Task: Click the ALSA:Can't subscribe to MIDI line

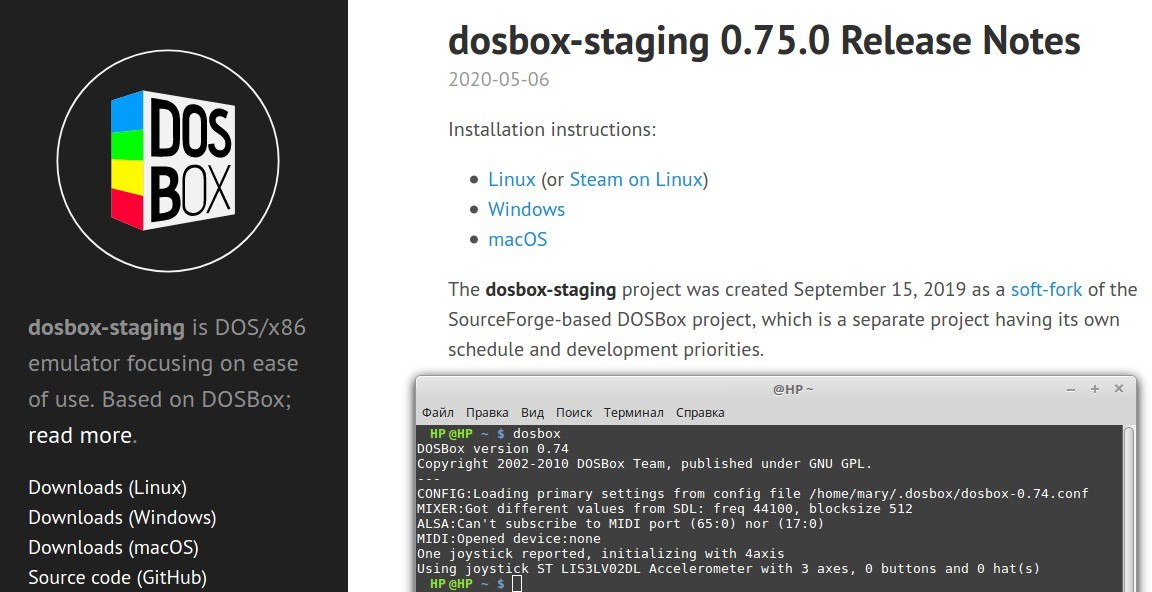Action: tap(620, 524)
